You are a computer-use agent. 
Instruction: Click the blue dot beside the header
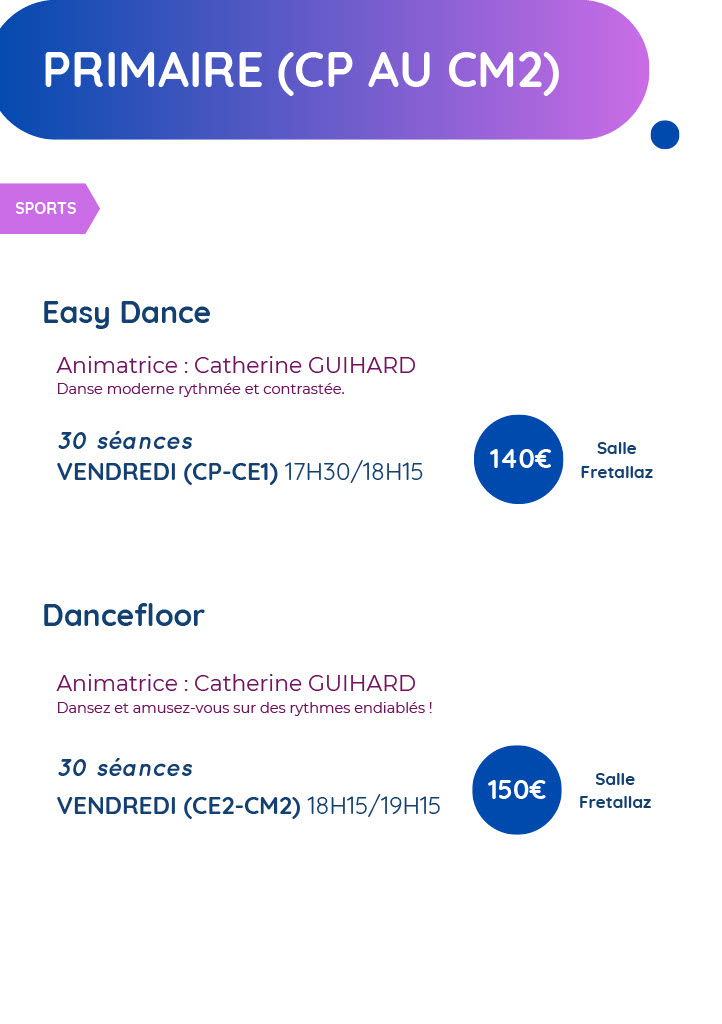[x=664, y=135]
